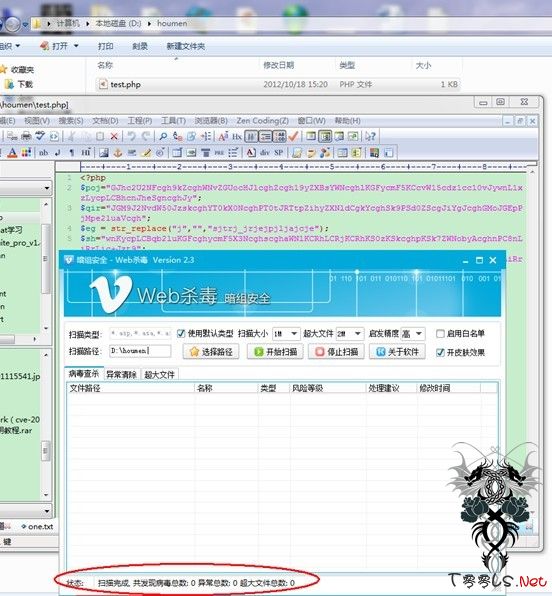Click the red checkmark icon in toolbar
Screen dimensions: 552x596
(x=293, y=136)
